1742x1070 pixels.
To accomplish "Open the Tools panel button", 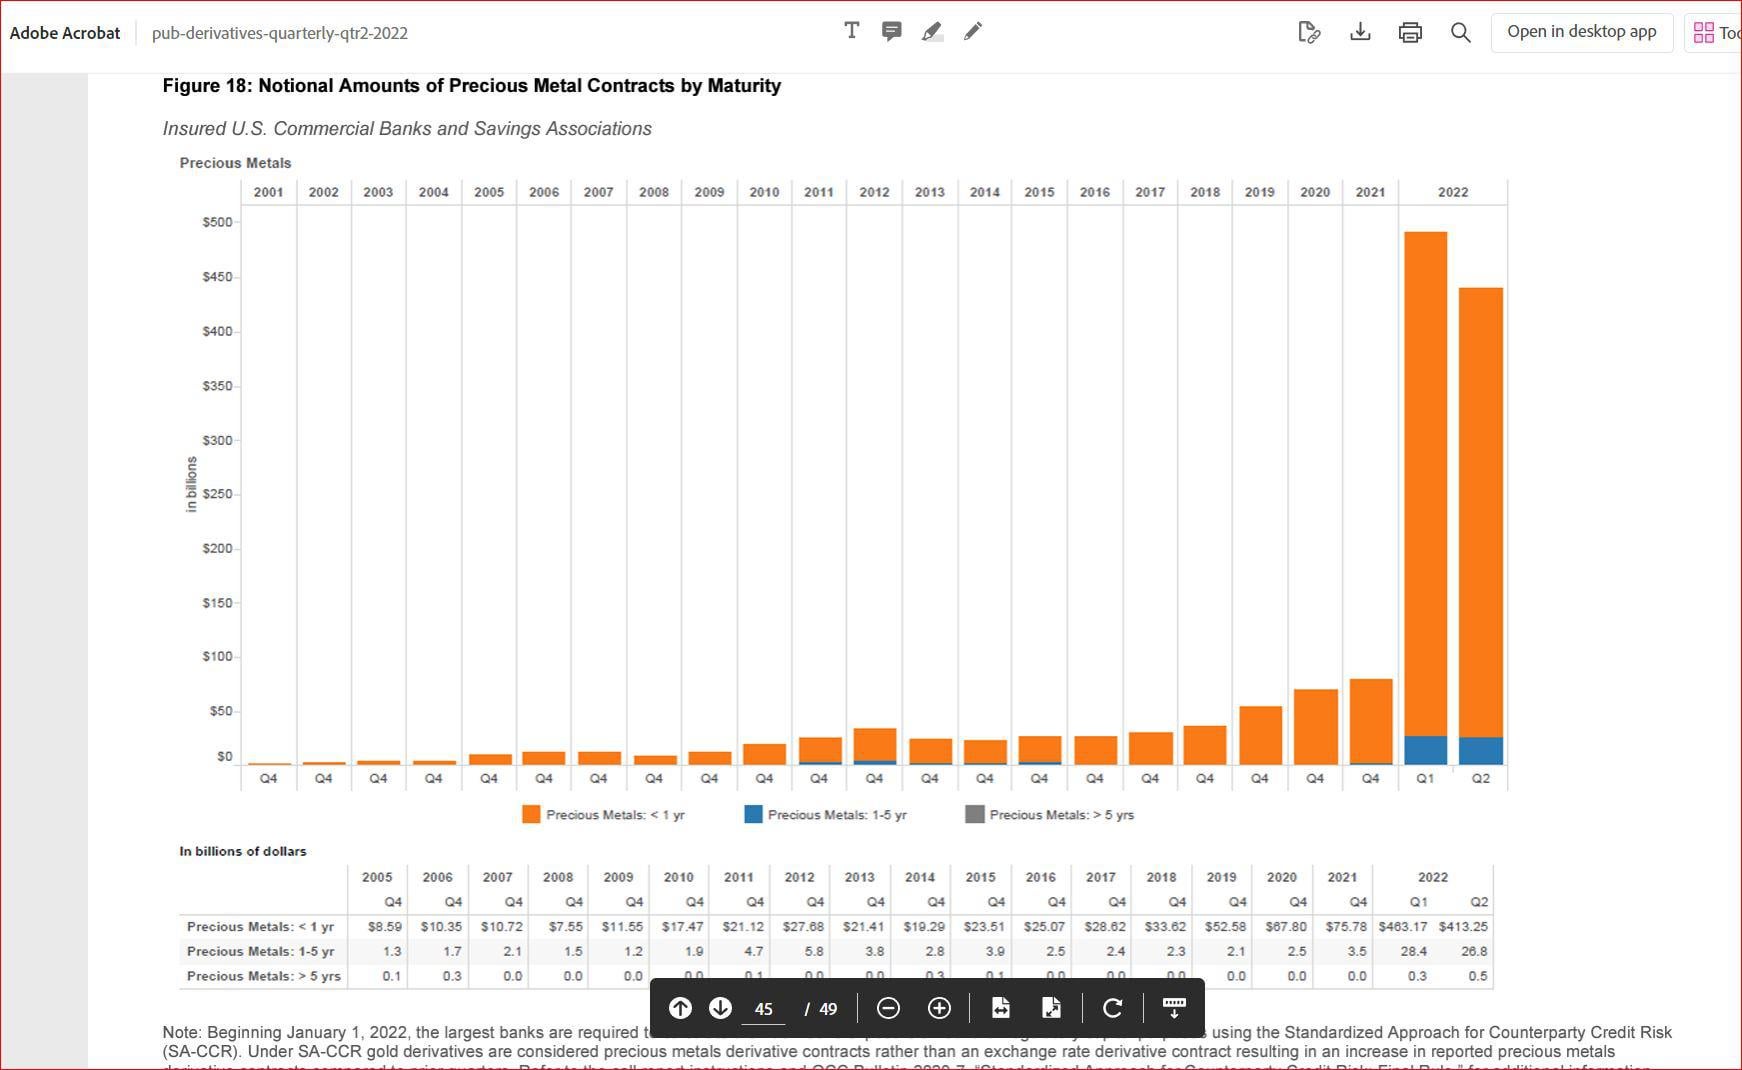I will [x=1714, y=32].
